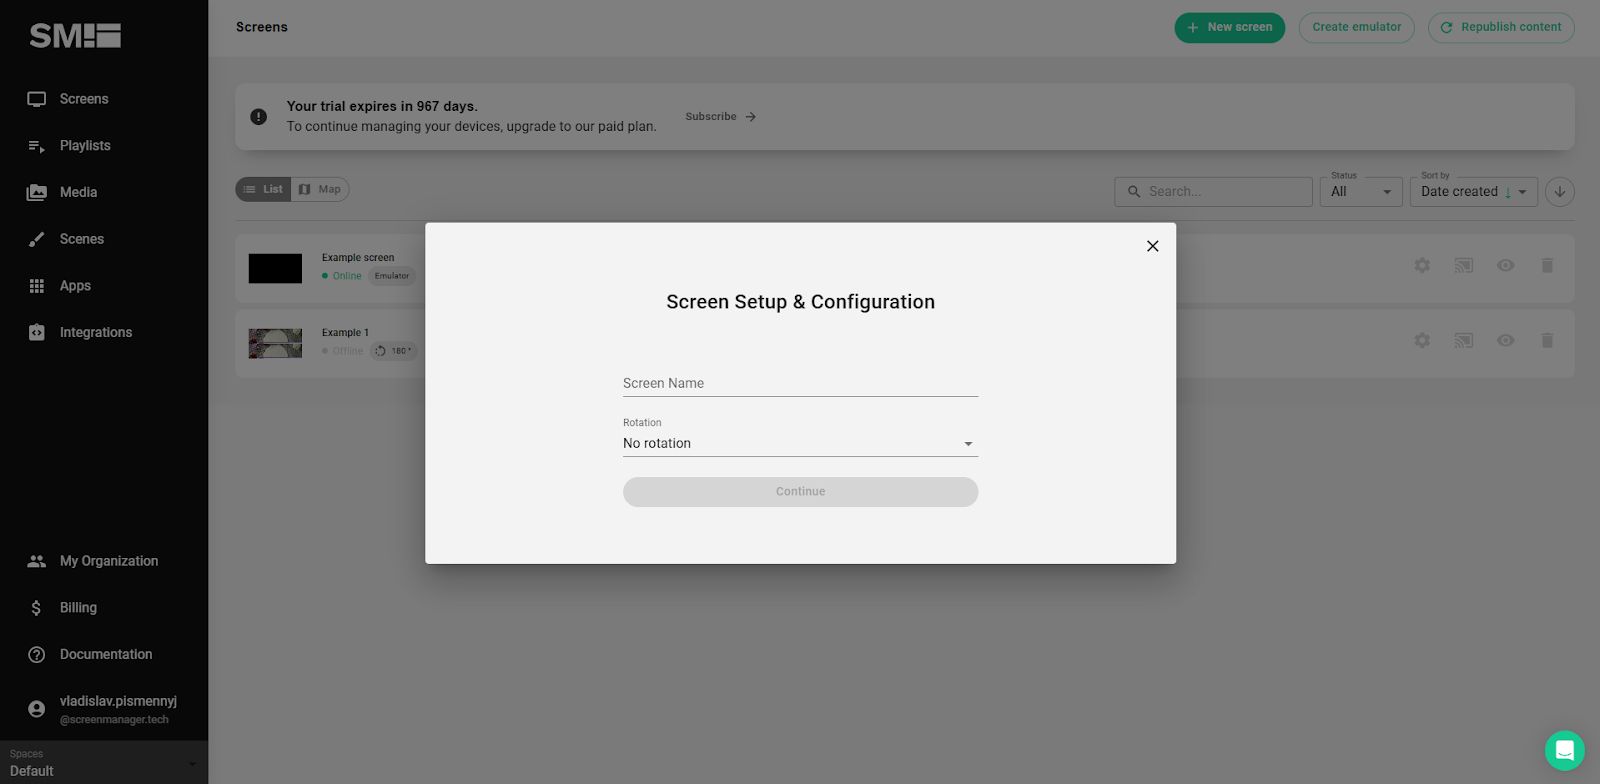Click the 180° rotation badge

click(x=394, y=351)
